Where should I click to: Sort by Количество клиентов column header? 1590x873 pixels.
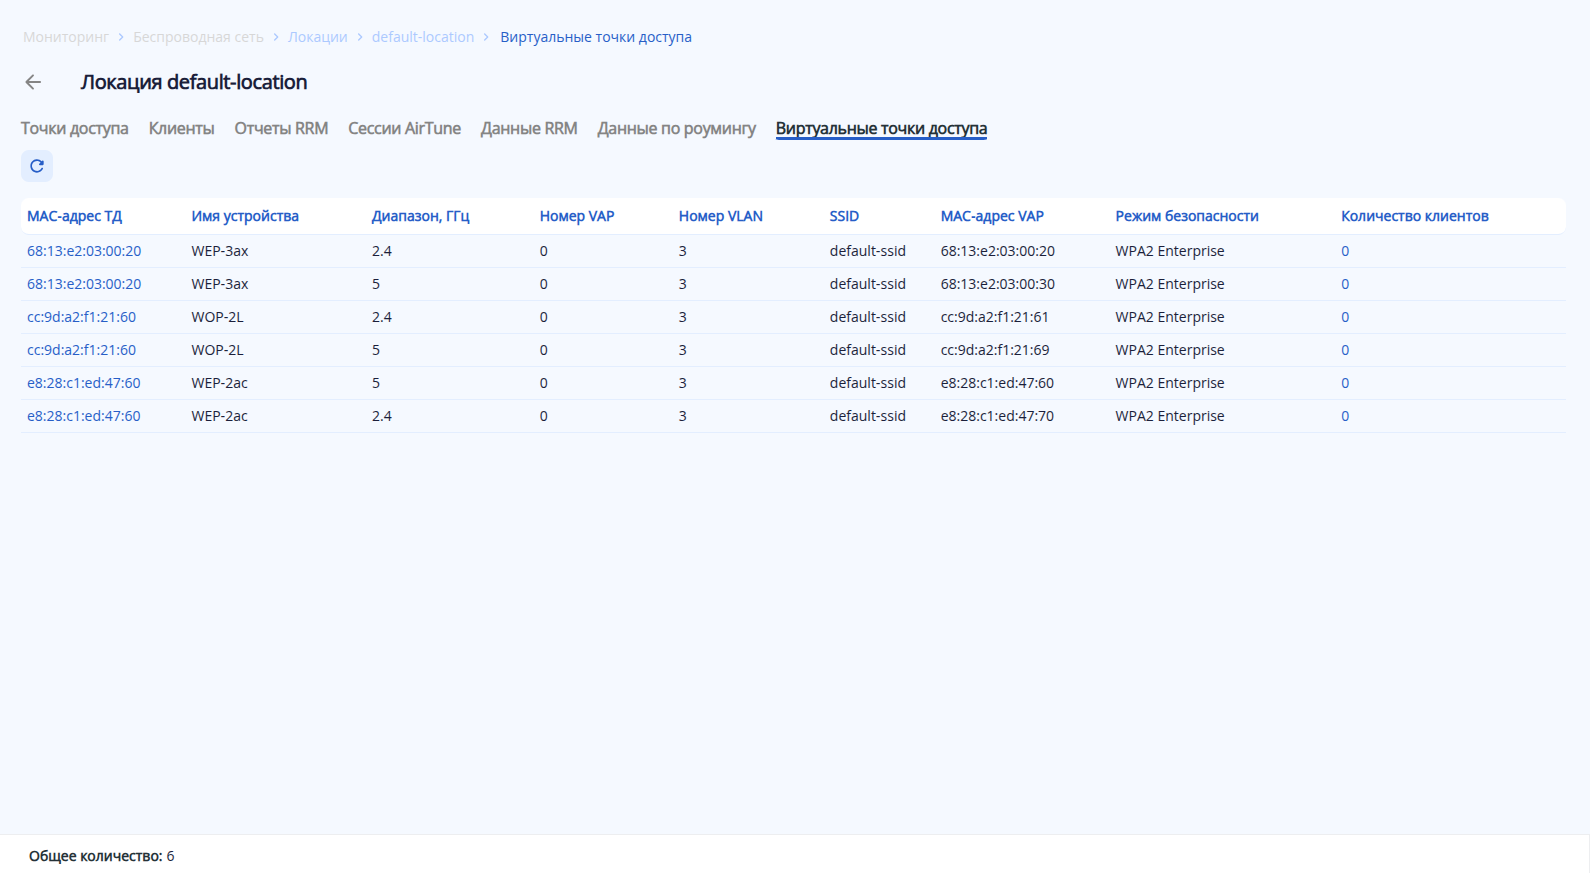click(x=1414, y=216)
